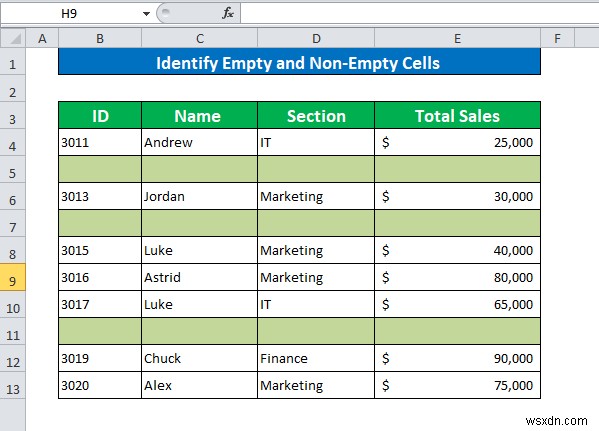Viewport: 599px width, 431px height.
Task: Open the Name Box dropdown arrow
Action: 146,14
